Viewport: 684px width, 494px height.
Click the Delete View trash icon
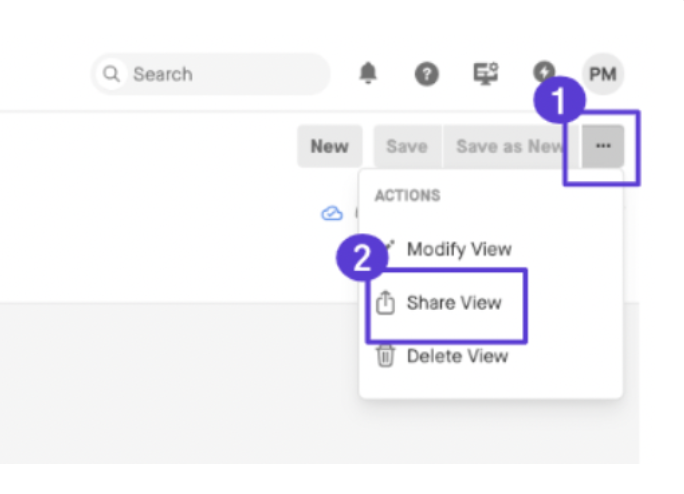(385, 356)
